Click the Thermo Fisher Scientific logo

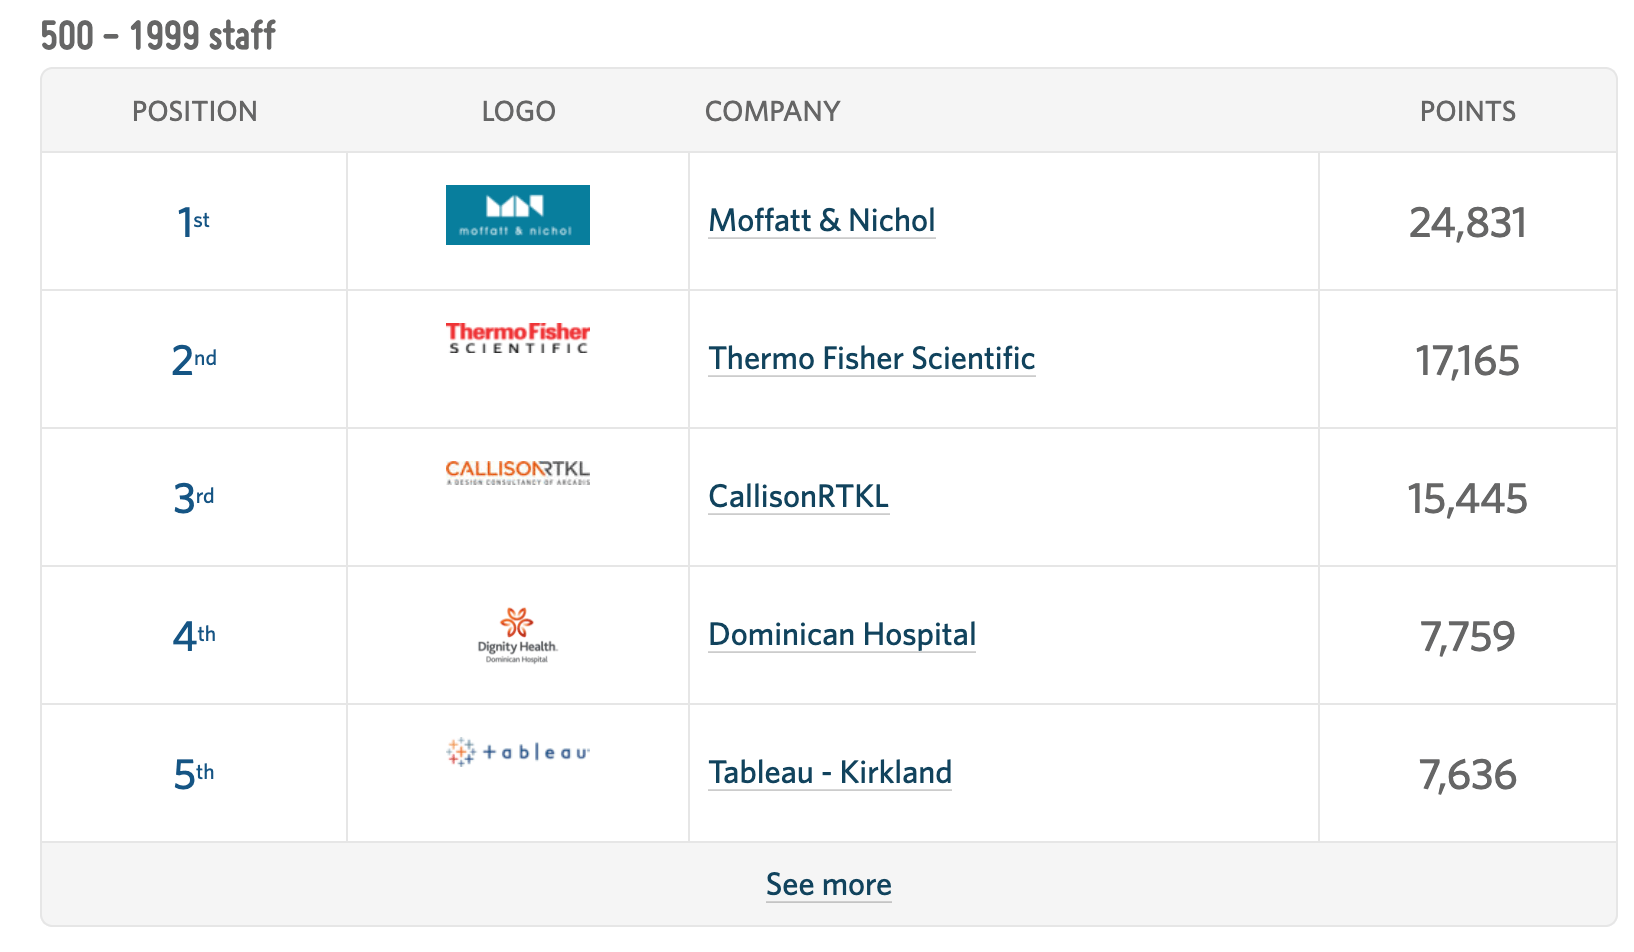click(517, 338)
